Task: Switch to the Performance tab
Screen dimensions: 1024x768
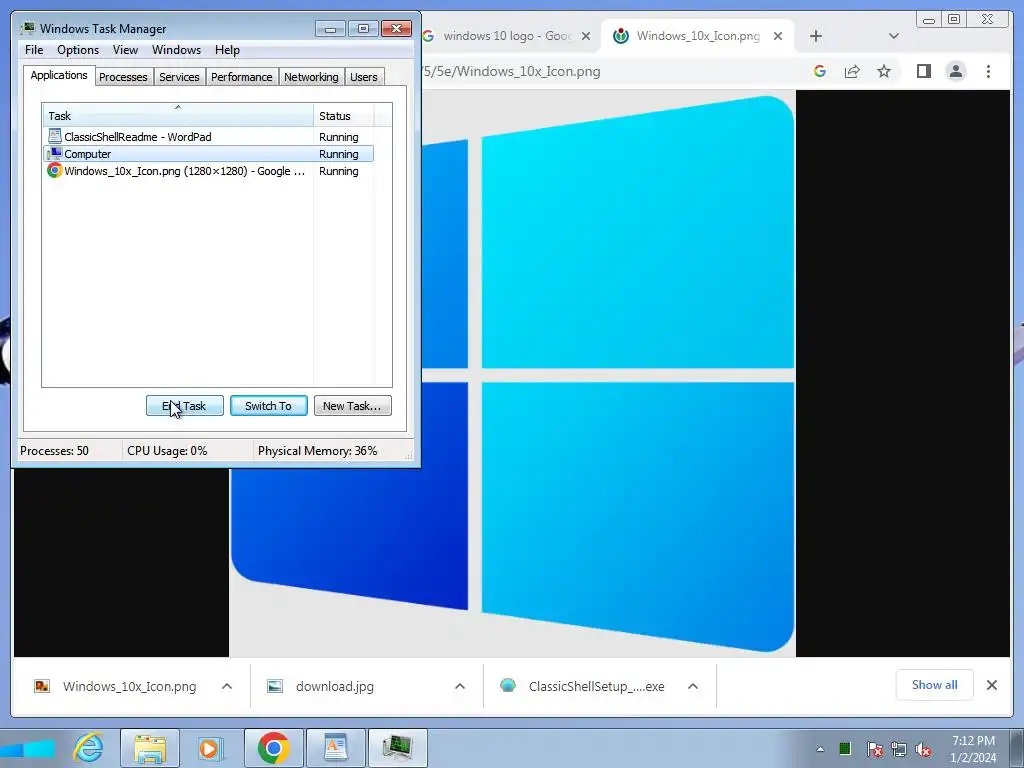Action: 242,77
